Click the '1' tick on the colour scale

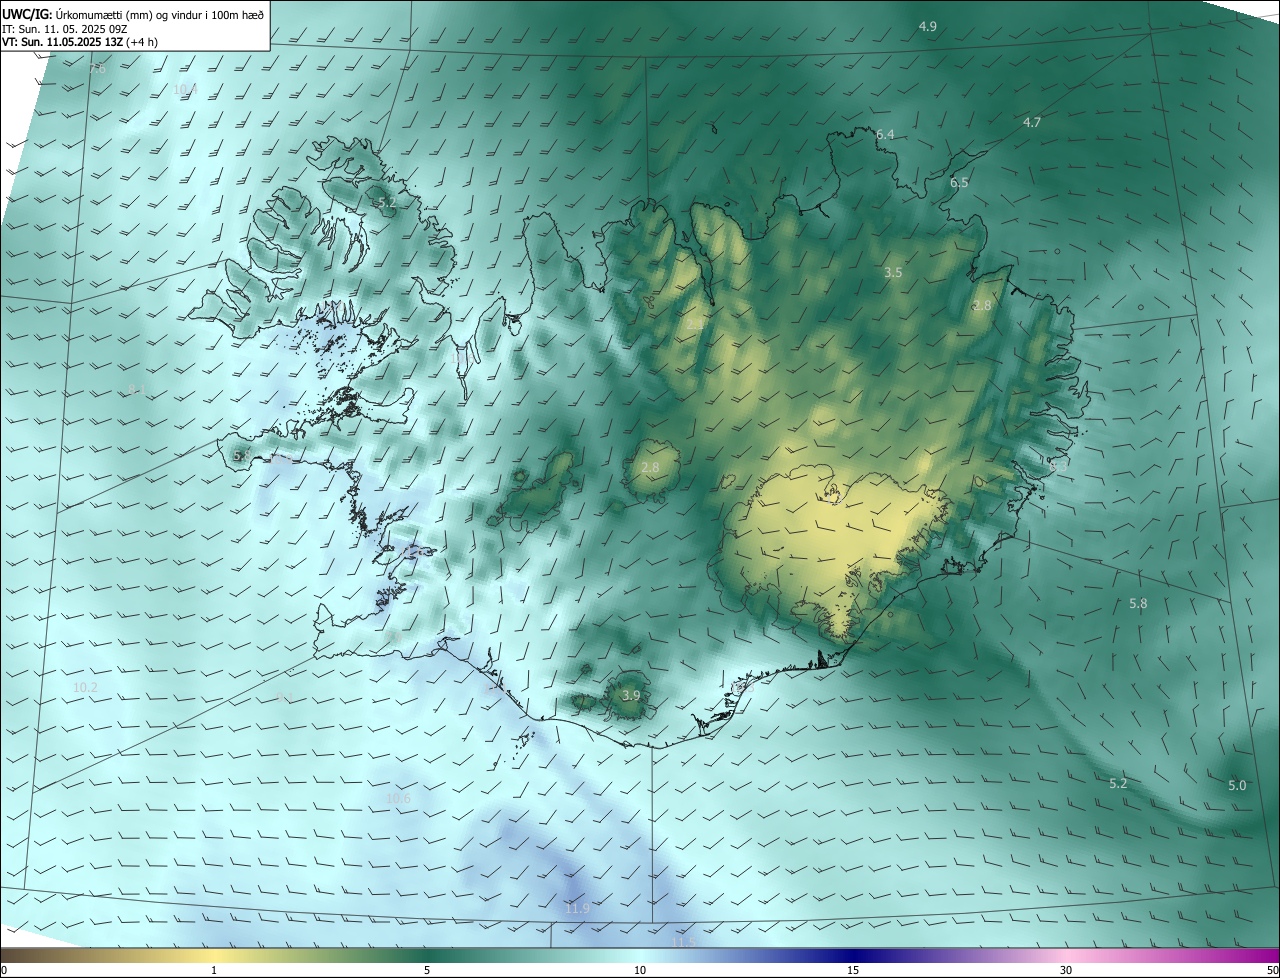coord(214,970)
